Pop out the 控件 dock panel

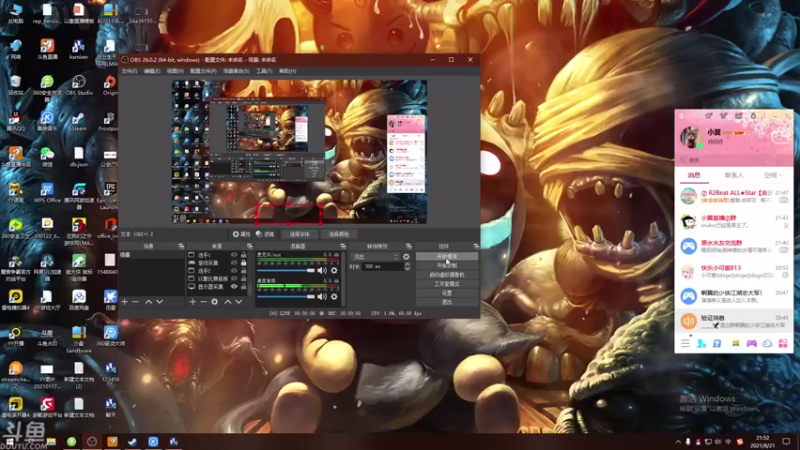point(476,246)
